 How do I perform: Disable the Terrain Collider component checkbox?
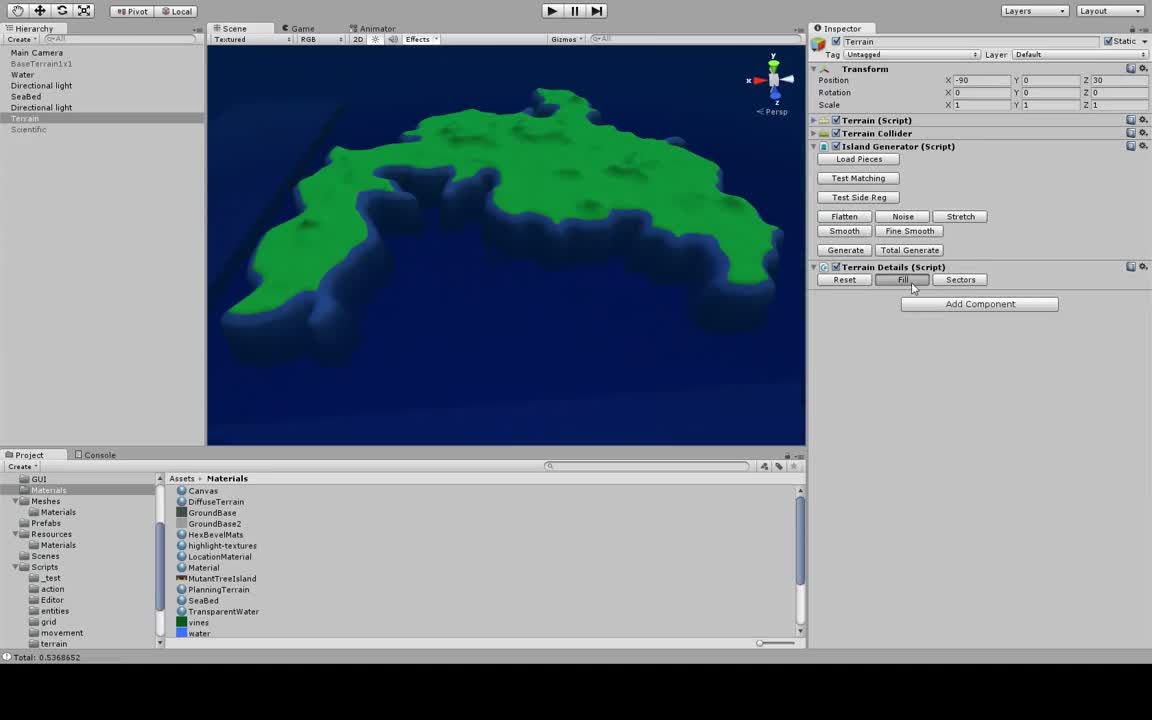tap(836, 133)
